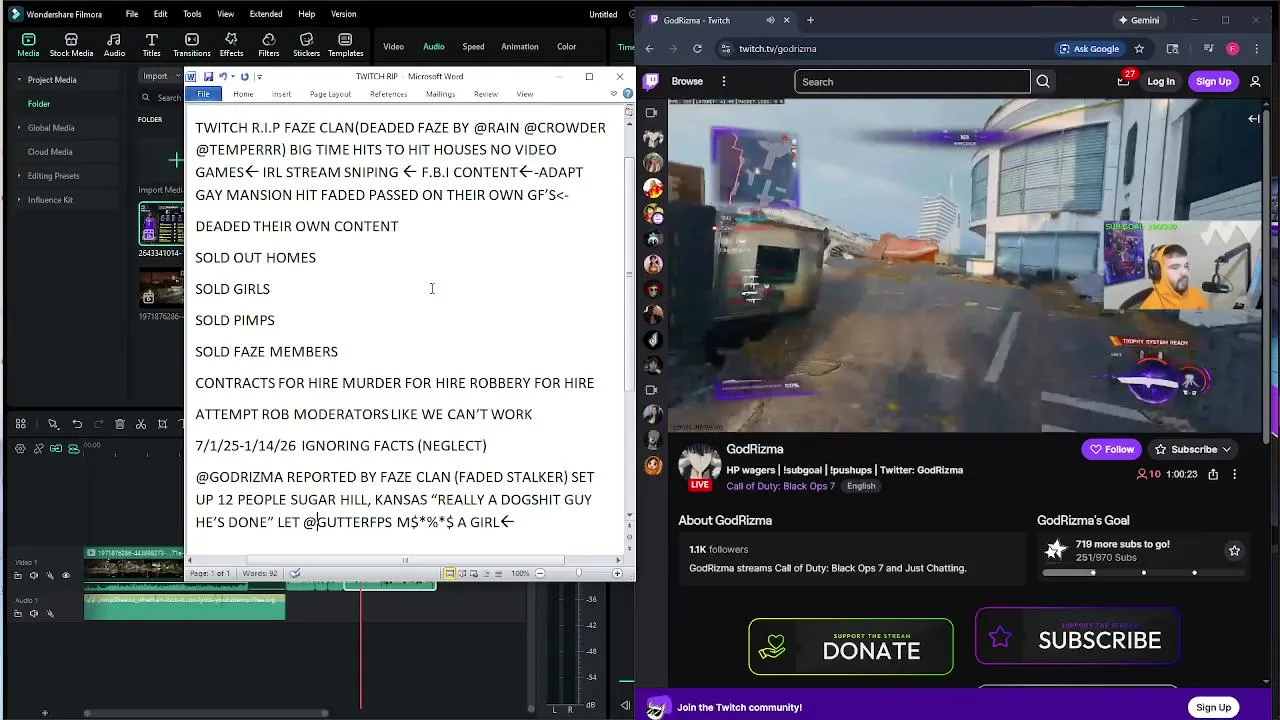Open the Templates panel in Filmora
Screen dimensions: 1280x720
click(345, 45)
